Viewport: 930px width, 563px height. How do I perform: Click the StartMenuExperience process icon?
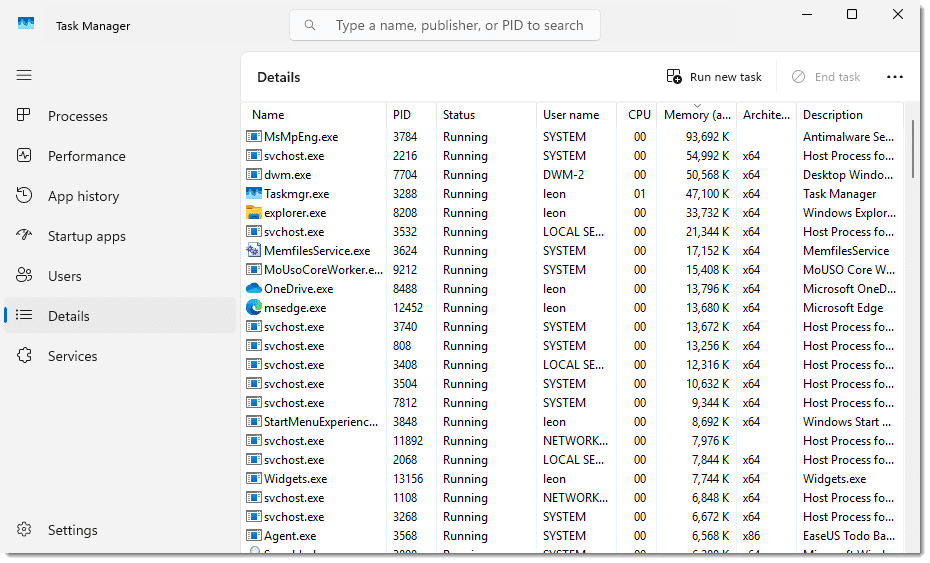tap(254, 421)
